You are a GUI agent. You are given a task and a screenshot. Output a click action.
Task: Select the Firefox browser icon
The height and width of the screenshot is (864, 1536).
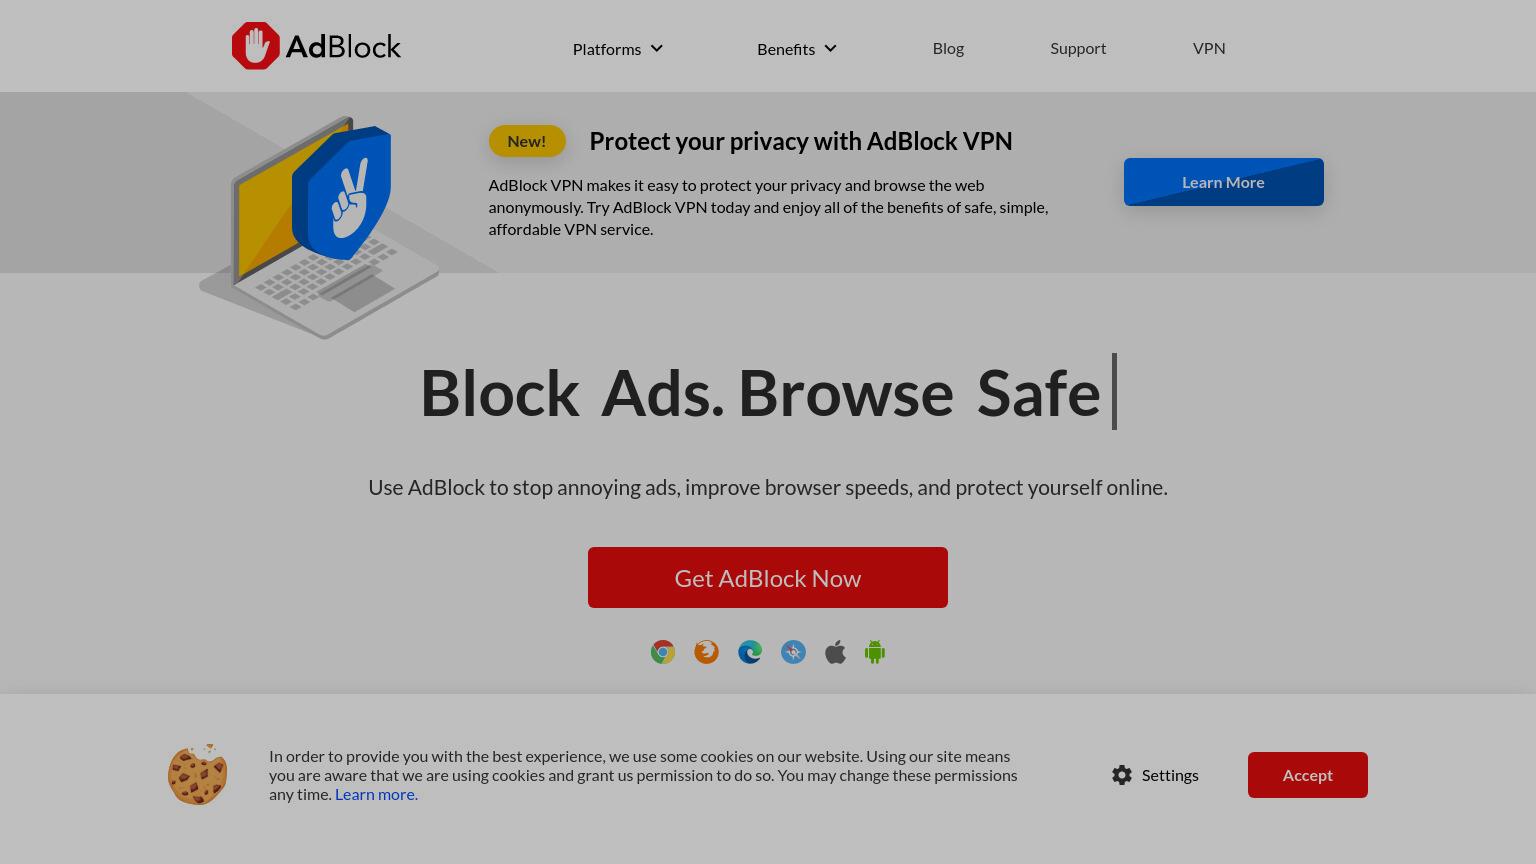706,652
